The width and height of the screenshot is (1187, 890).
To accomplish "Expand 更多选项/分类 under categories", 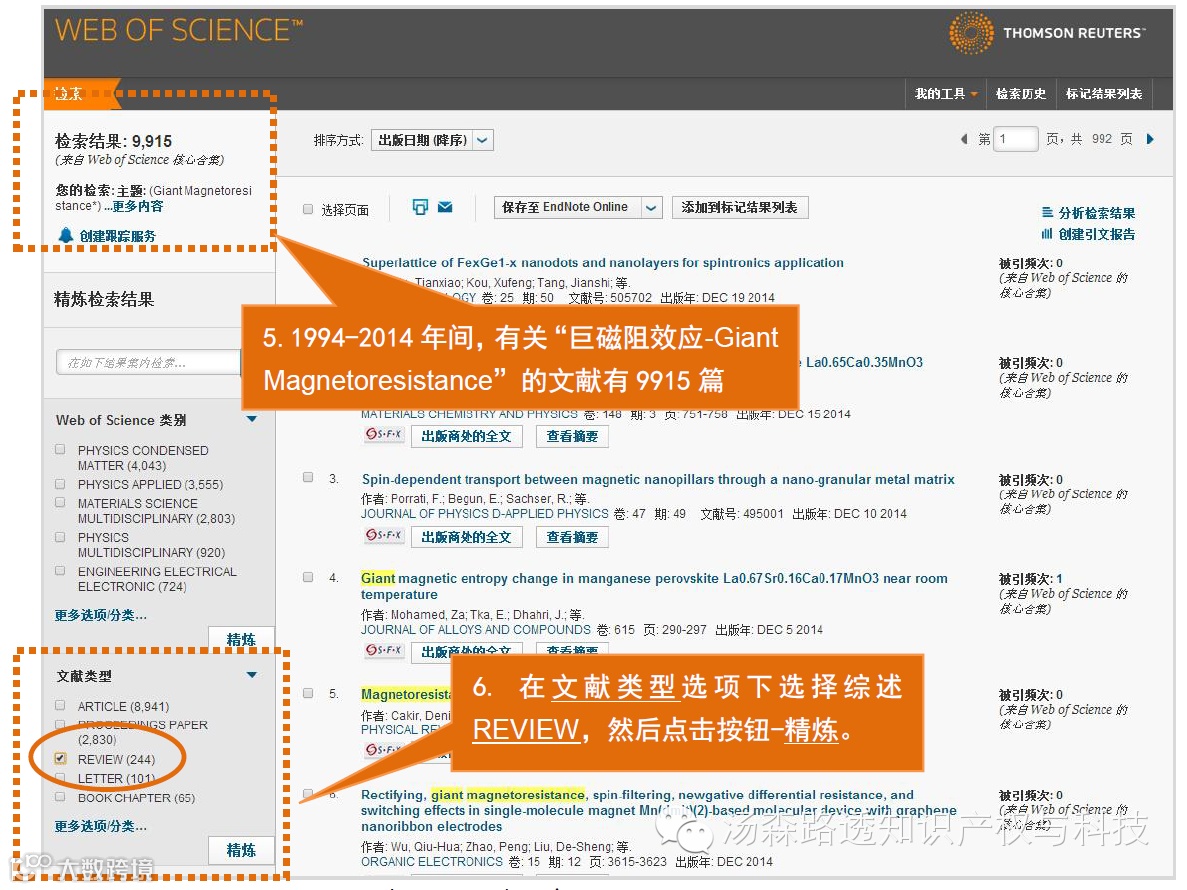I will pyautogui.click(x=101, y=615).
